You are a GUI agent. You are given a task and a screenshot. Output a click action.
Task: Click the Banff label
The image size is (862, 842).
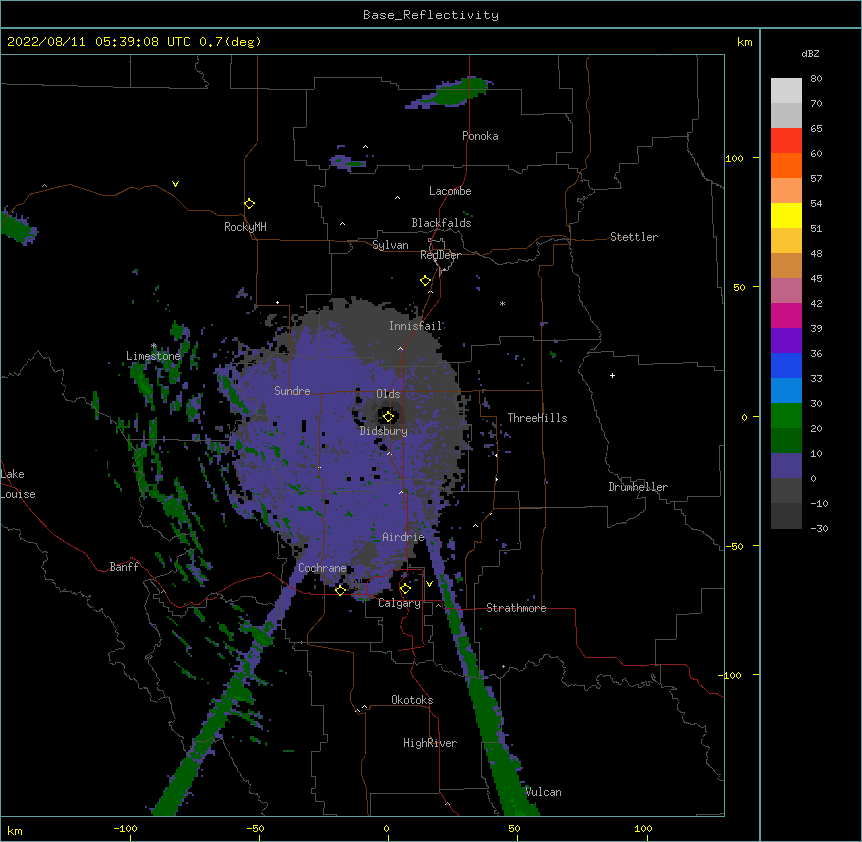point(124,567)
